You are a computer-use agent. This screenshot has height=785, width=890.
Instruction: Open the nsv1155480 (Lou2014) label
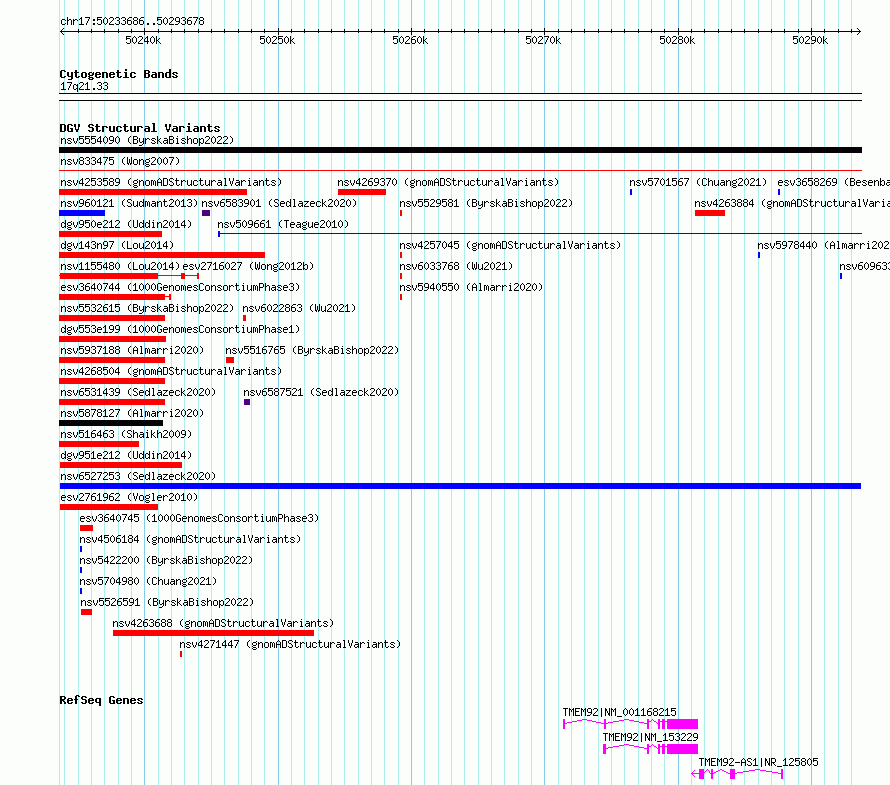coord(120,266)
